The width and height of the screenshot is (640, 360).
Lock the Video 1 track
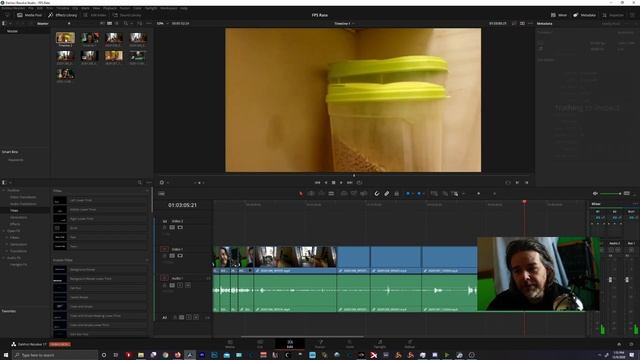point(165,256)
